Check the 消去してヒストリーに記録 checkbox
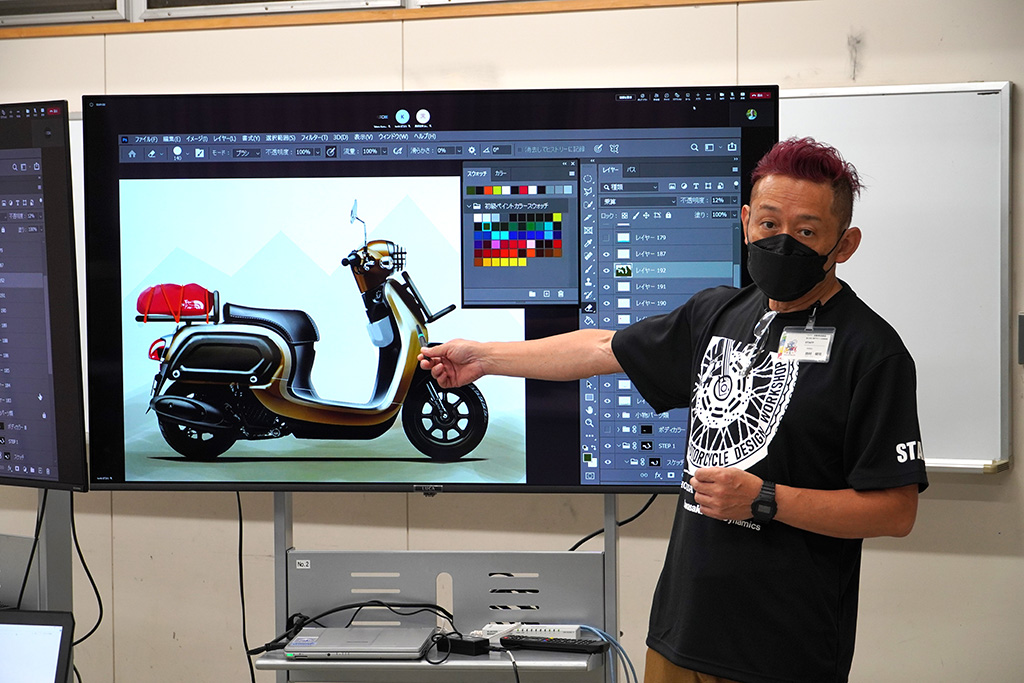 [x=520, y=150]
